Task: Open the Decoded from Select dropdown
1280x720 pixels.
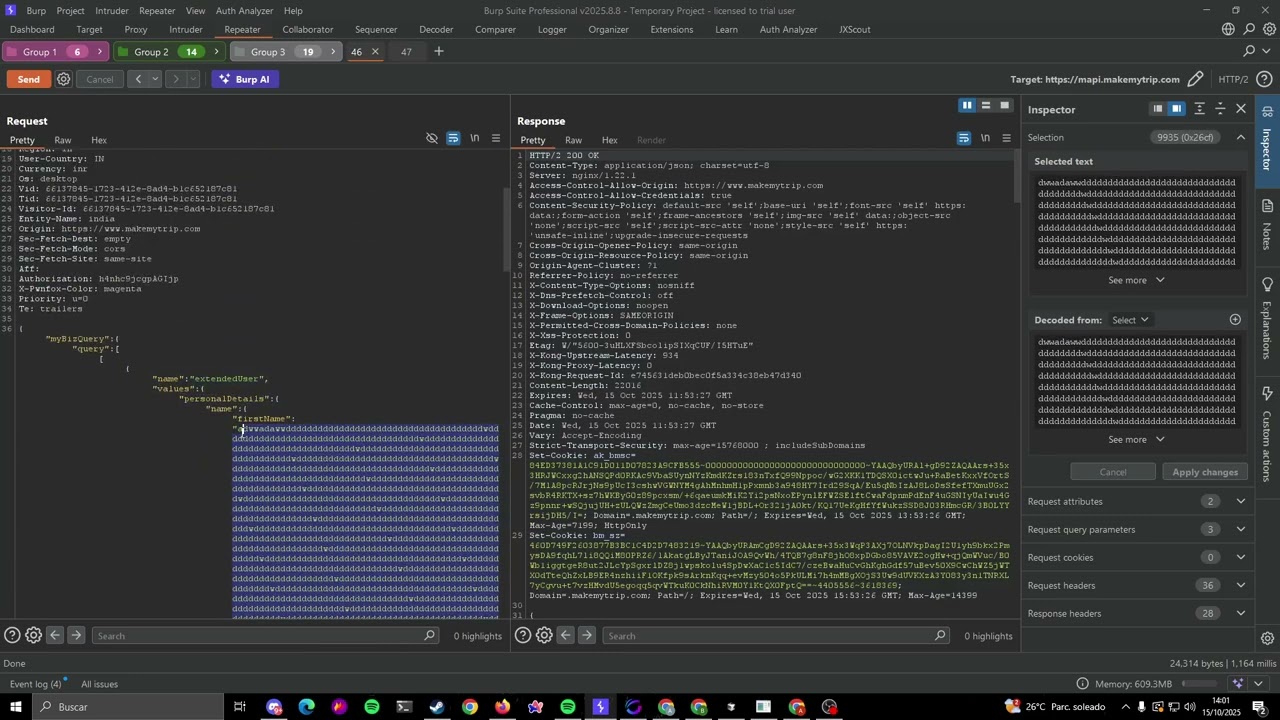Action: 1130,320
